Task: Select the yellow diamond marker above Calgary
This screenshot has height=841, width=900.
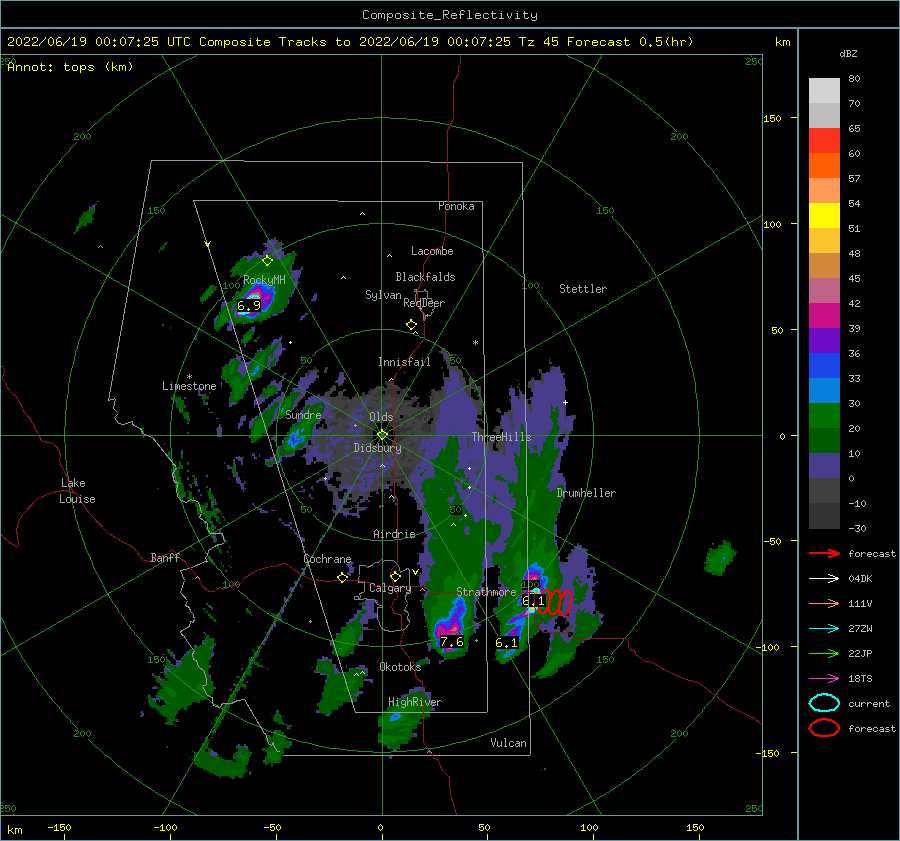Action: coord(395,576)
